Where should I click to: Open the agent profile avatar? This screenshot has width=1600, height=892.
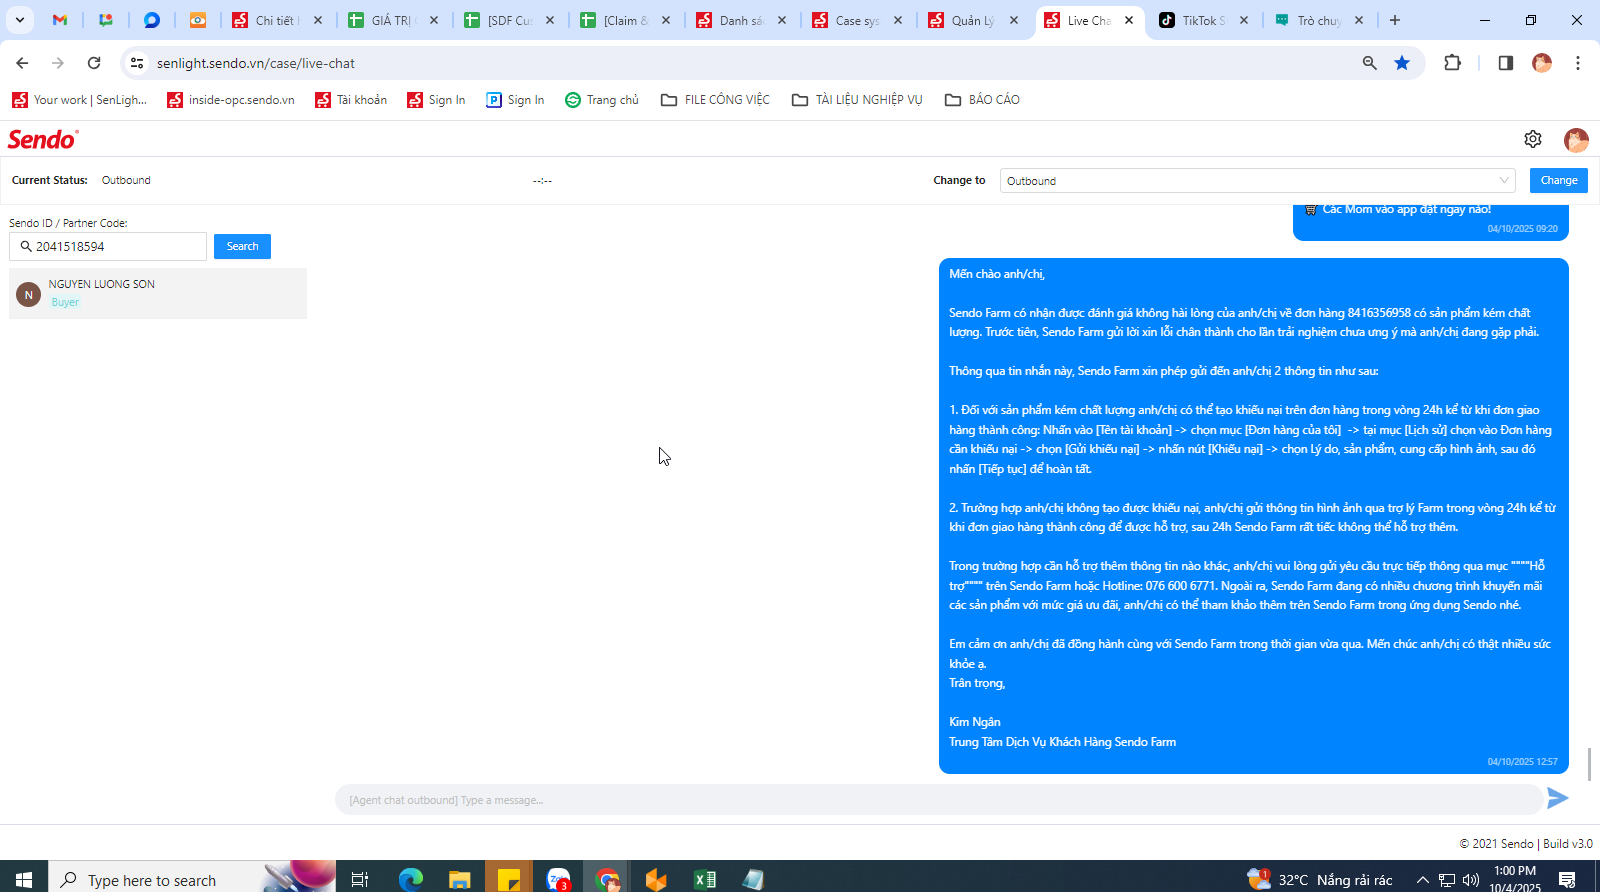point(1576,140)
